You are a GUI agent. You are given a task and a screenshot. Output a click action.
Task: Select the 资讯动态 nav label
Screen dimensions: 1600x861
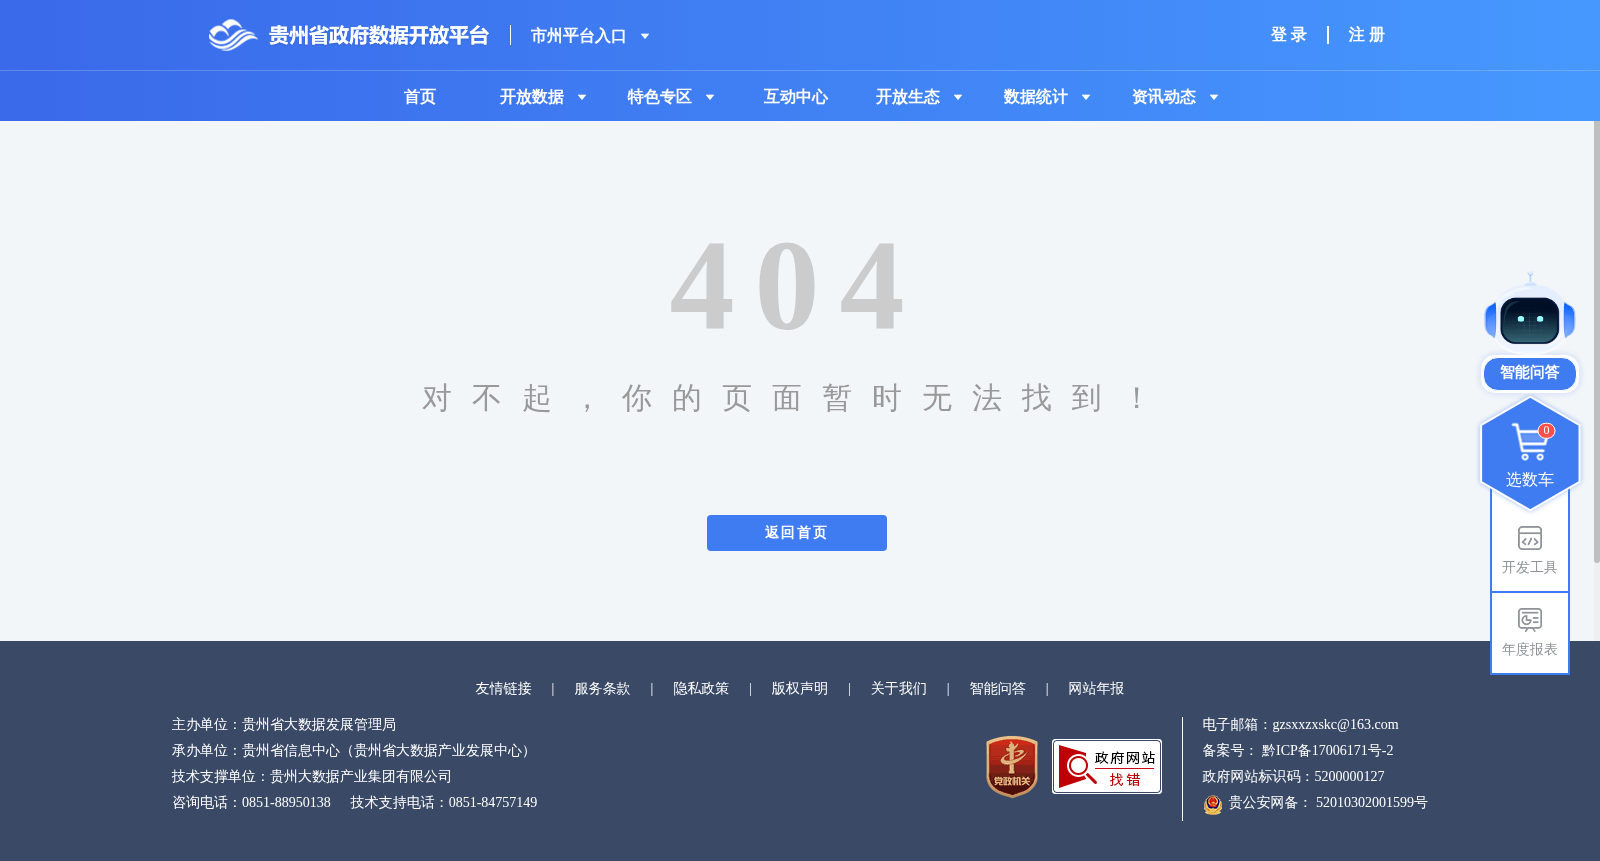pos(1164,97)
